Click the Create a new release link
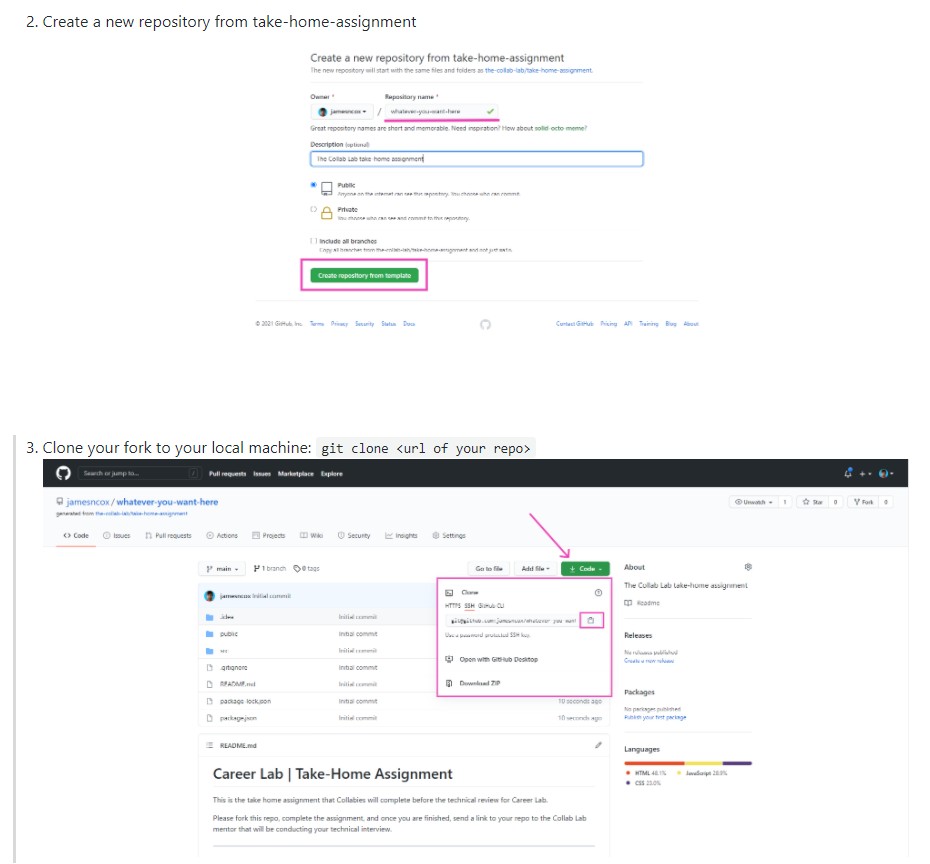Viewport: 930px width, 864px height. click(649, 661)
